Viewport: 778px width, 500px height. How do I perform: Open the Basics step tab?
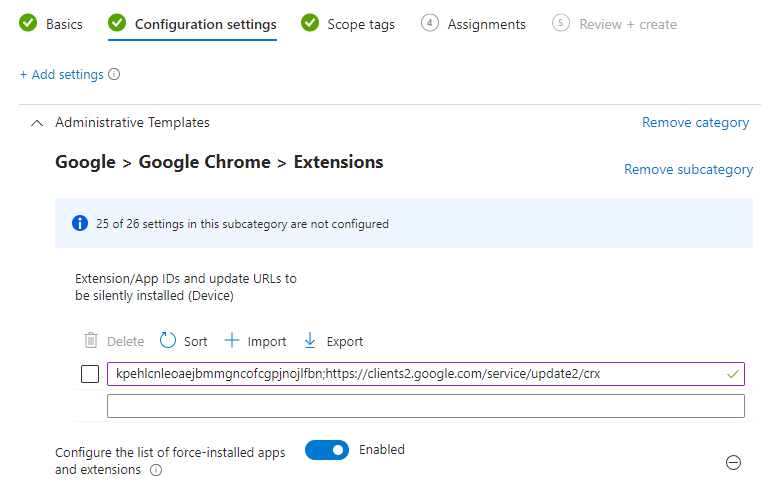tap(52, 24)
